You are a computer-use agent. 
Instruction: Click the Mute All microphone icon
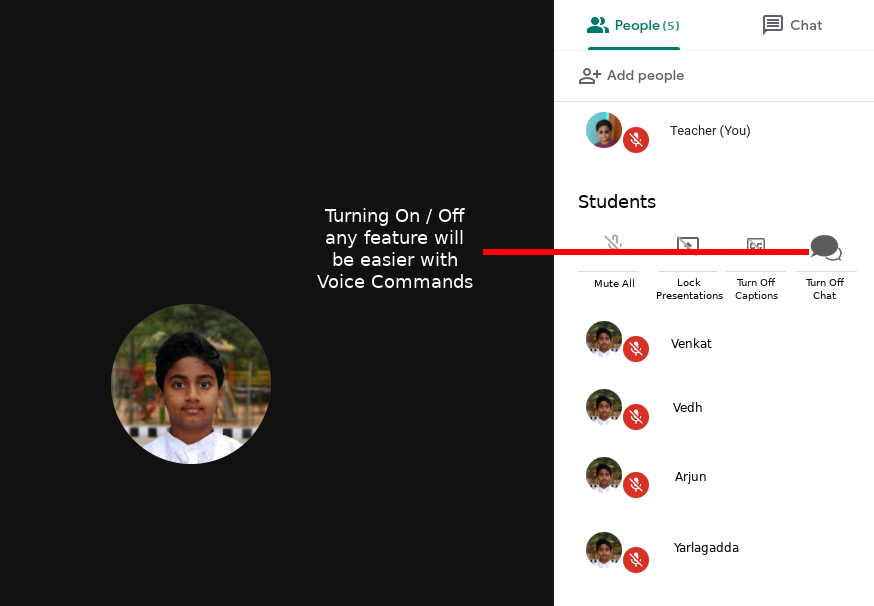(x=614, y=245)
